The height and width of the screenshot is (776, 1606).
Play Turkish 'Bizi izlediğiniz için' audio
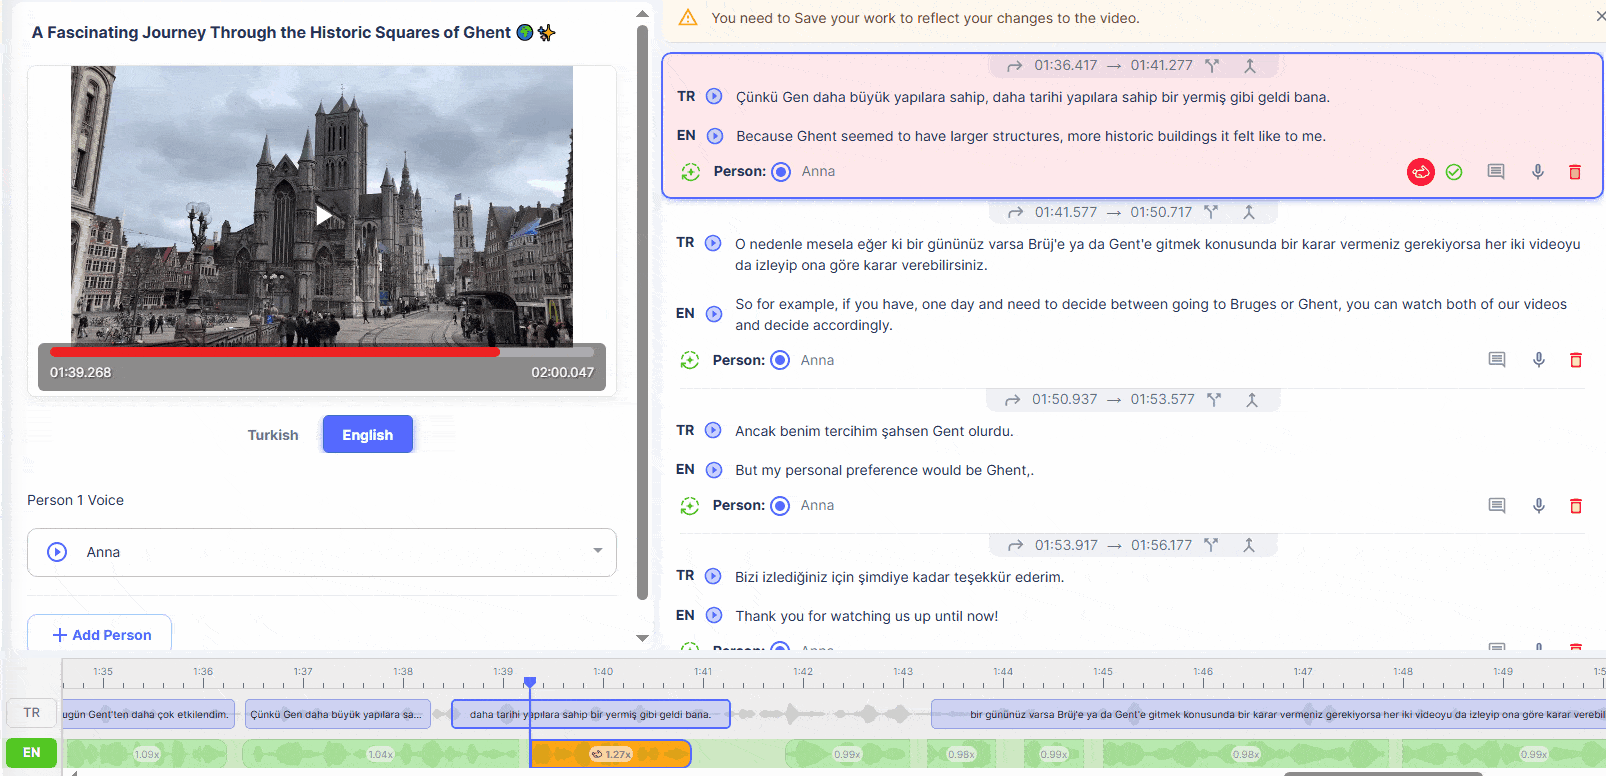713,576
